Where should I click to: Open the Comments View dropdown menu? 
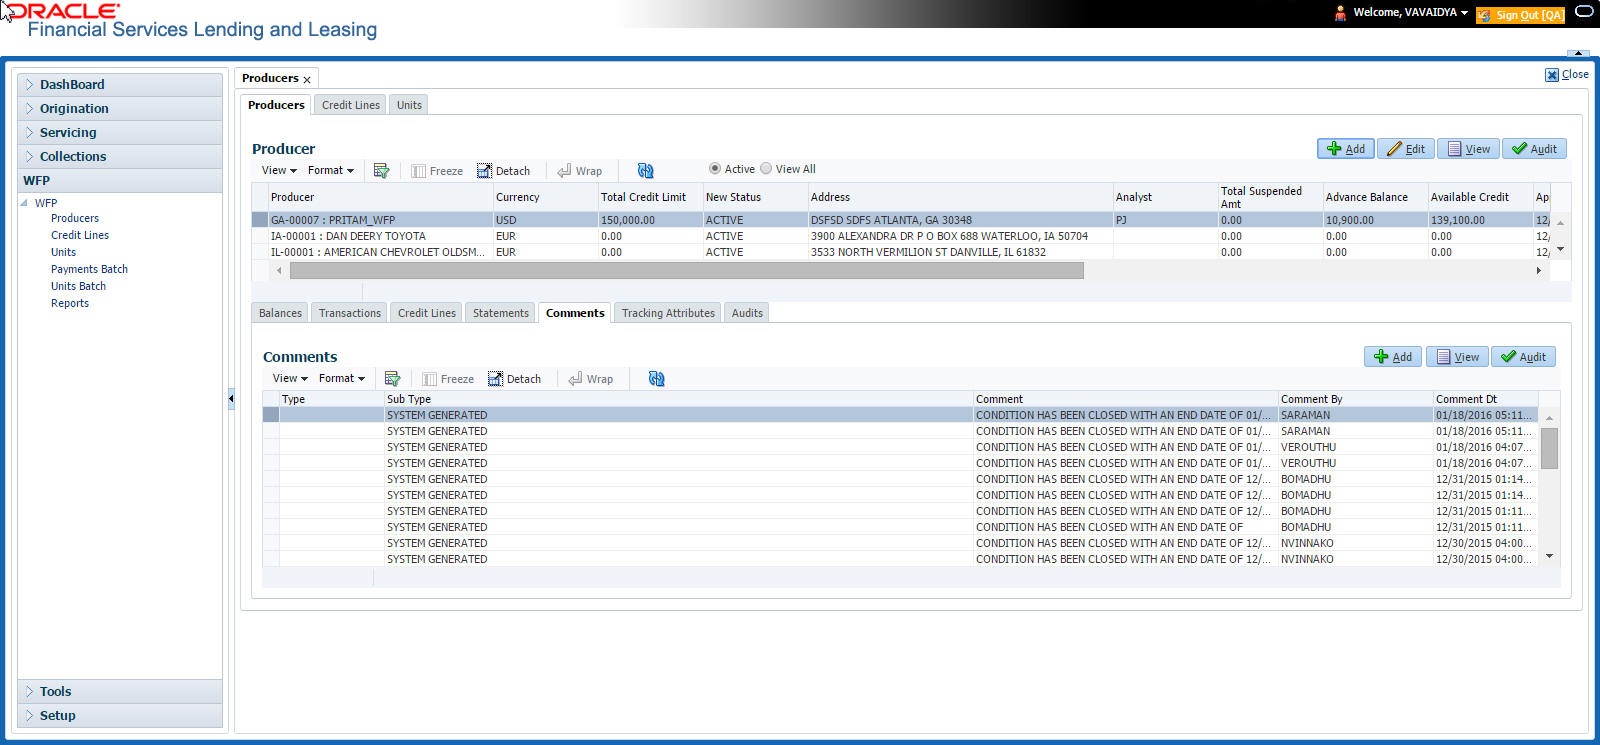pyautogui.click(x=290, y=379)
